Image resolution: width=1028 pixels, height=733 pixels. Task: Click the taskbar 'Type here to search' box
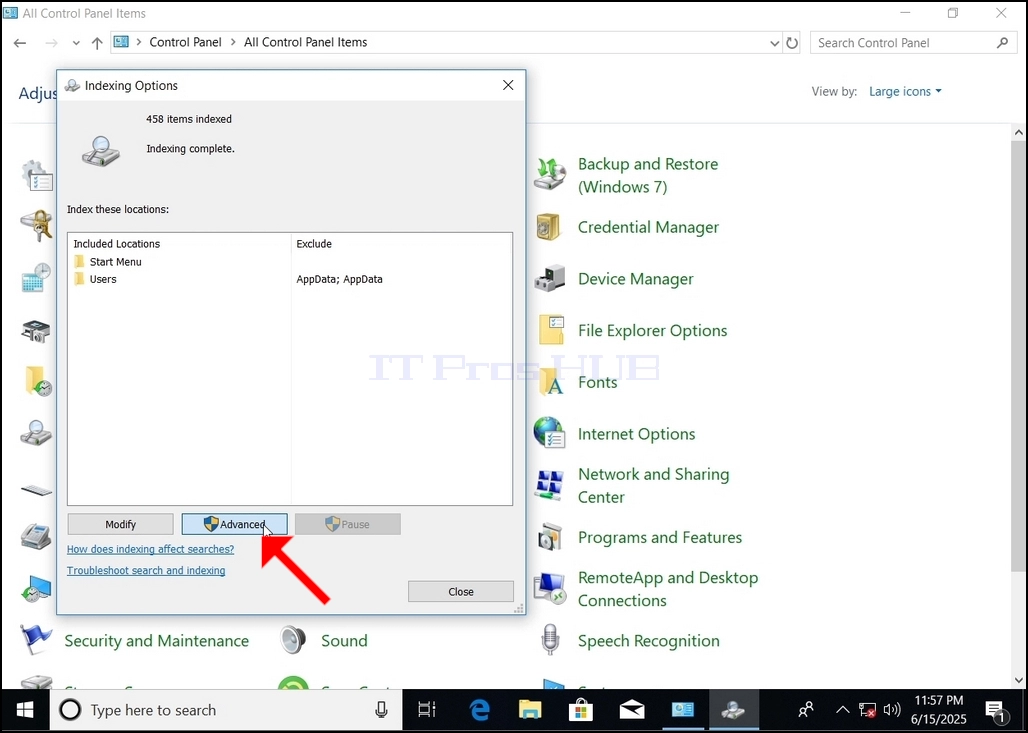click(x=226, y=709)
